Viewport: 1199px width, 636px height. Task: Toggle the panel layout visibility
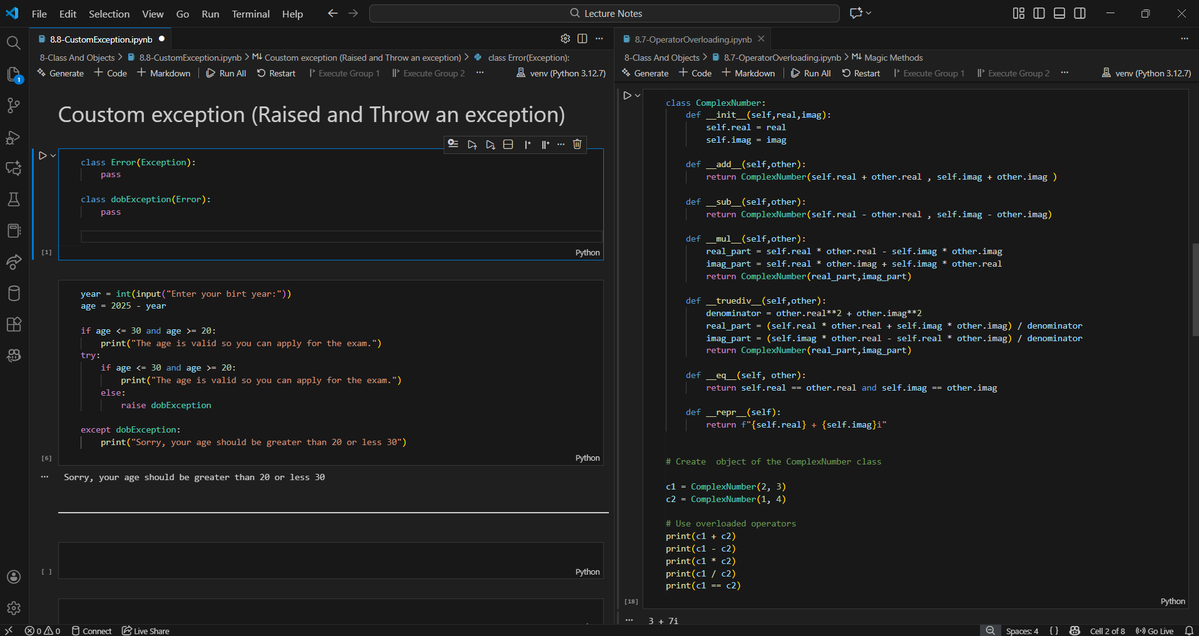point(1059,13)
